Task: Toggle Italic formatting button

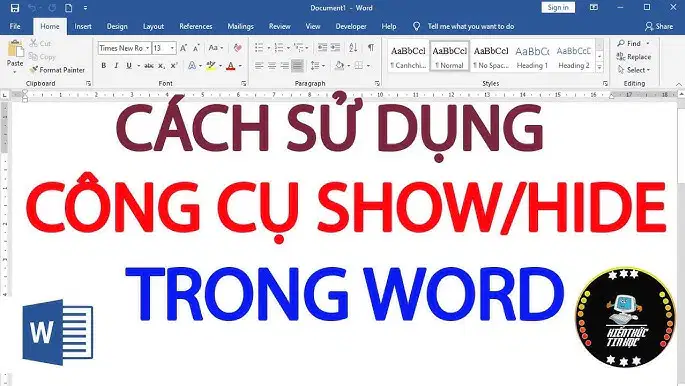Action: (116, 65)
